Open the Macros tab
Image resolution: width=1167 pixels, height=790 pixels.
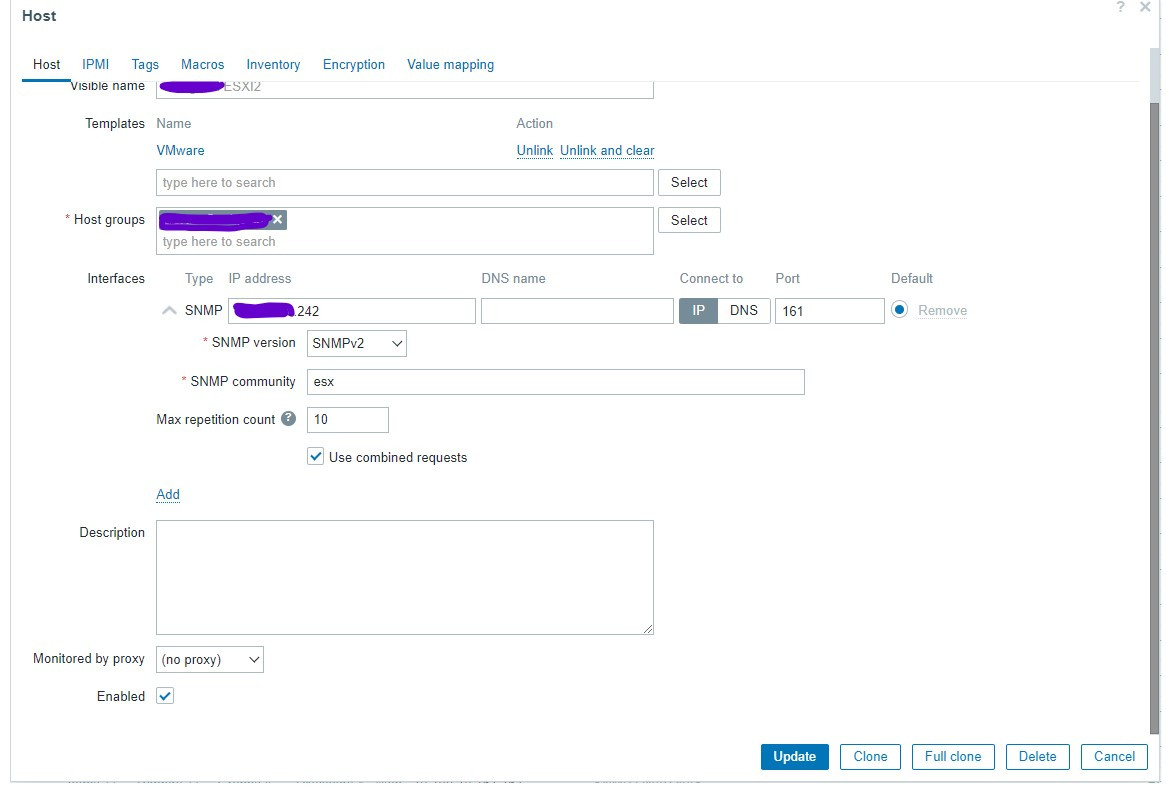coord(202,65)
